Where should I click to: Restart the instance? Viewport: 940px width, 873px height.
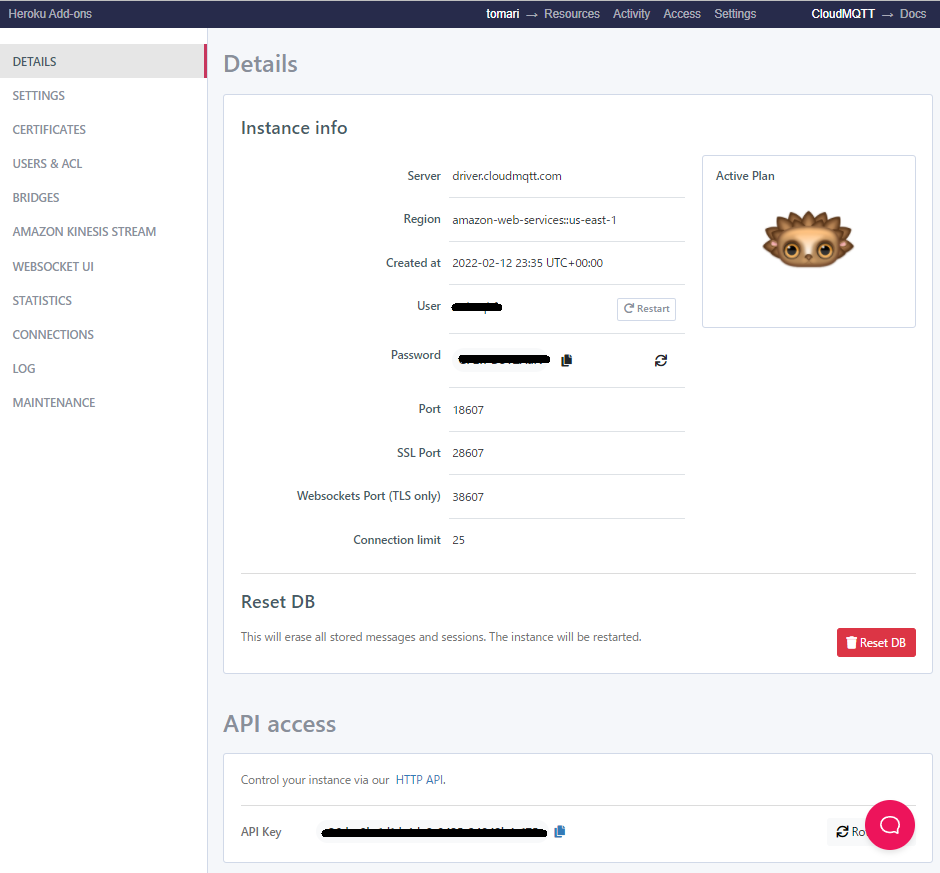[x=646, y=309]
